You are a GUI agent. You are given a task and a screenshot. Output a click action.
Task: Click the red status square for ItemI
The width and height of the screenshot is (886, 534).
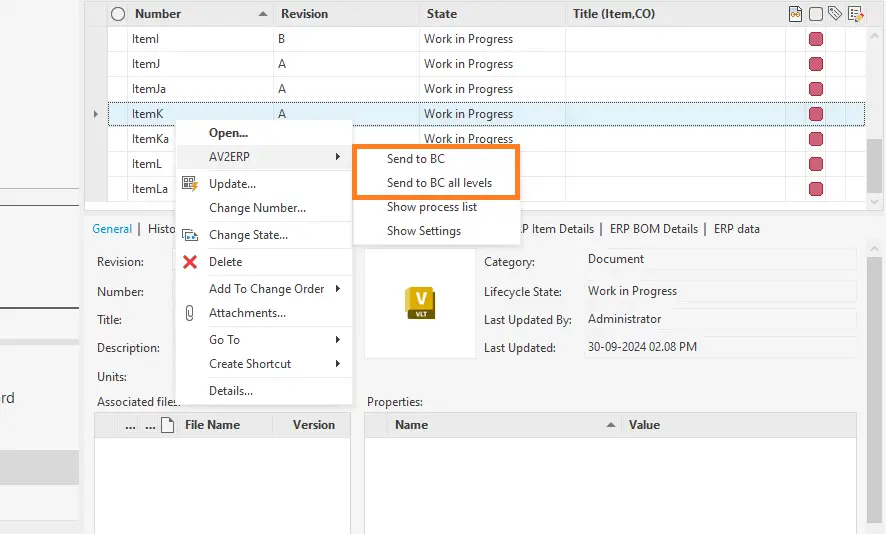coord(816,39)
